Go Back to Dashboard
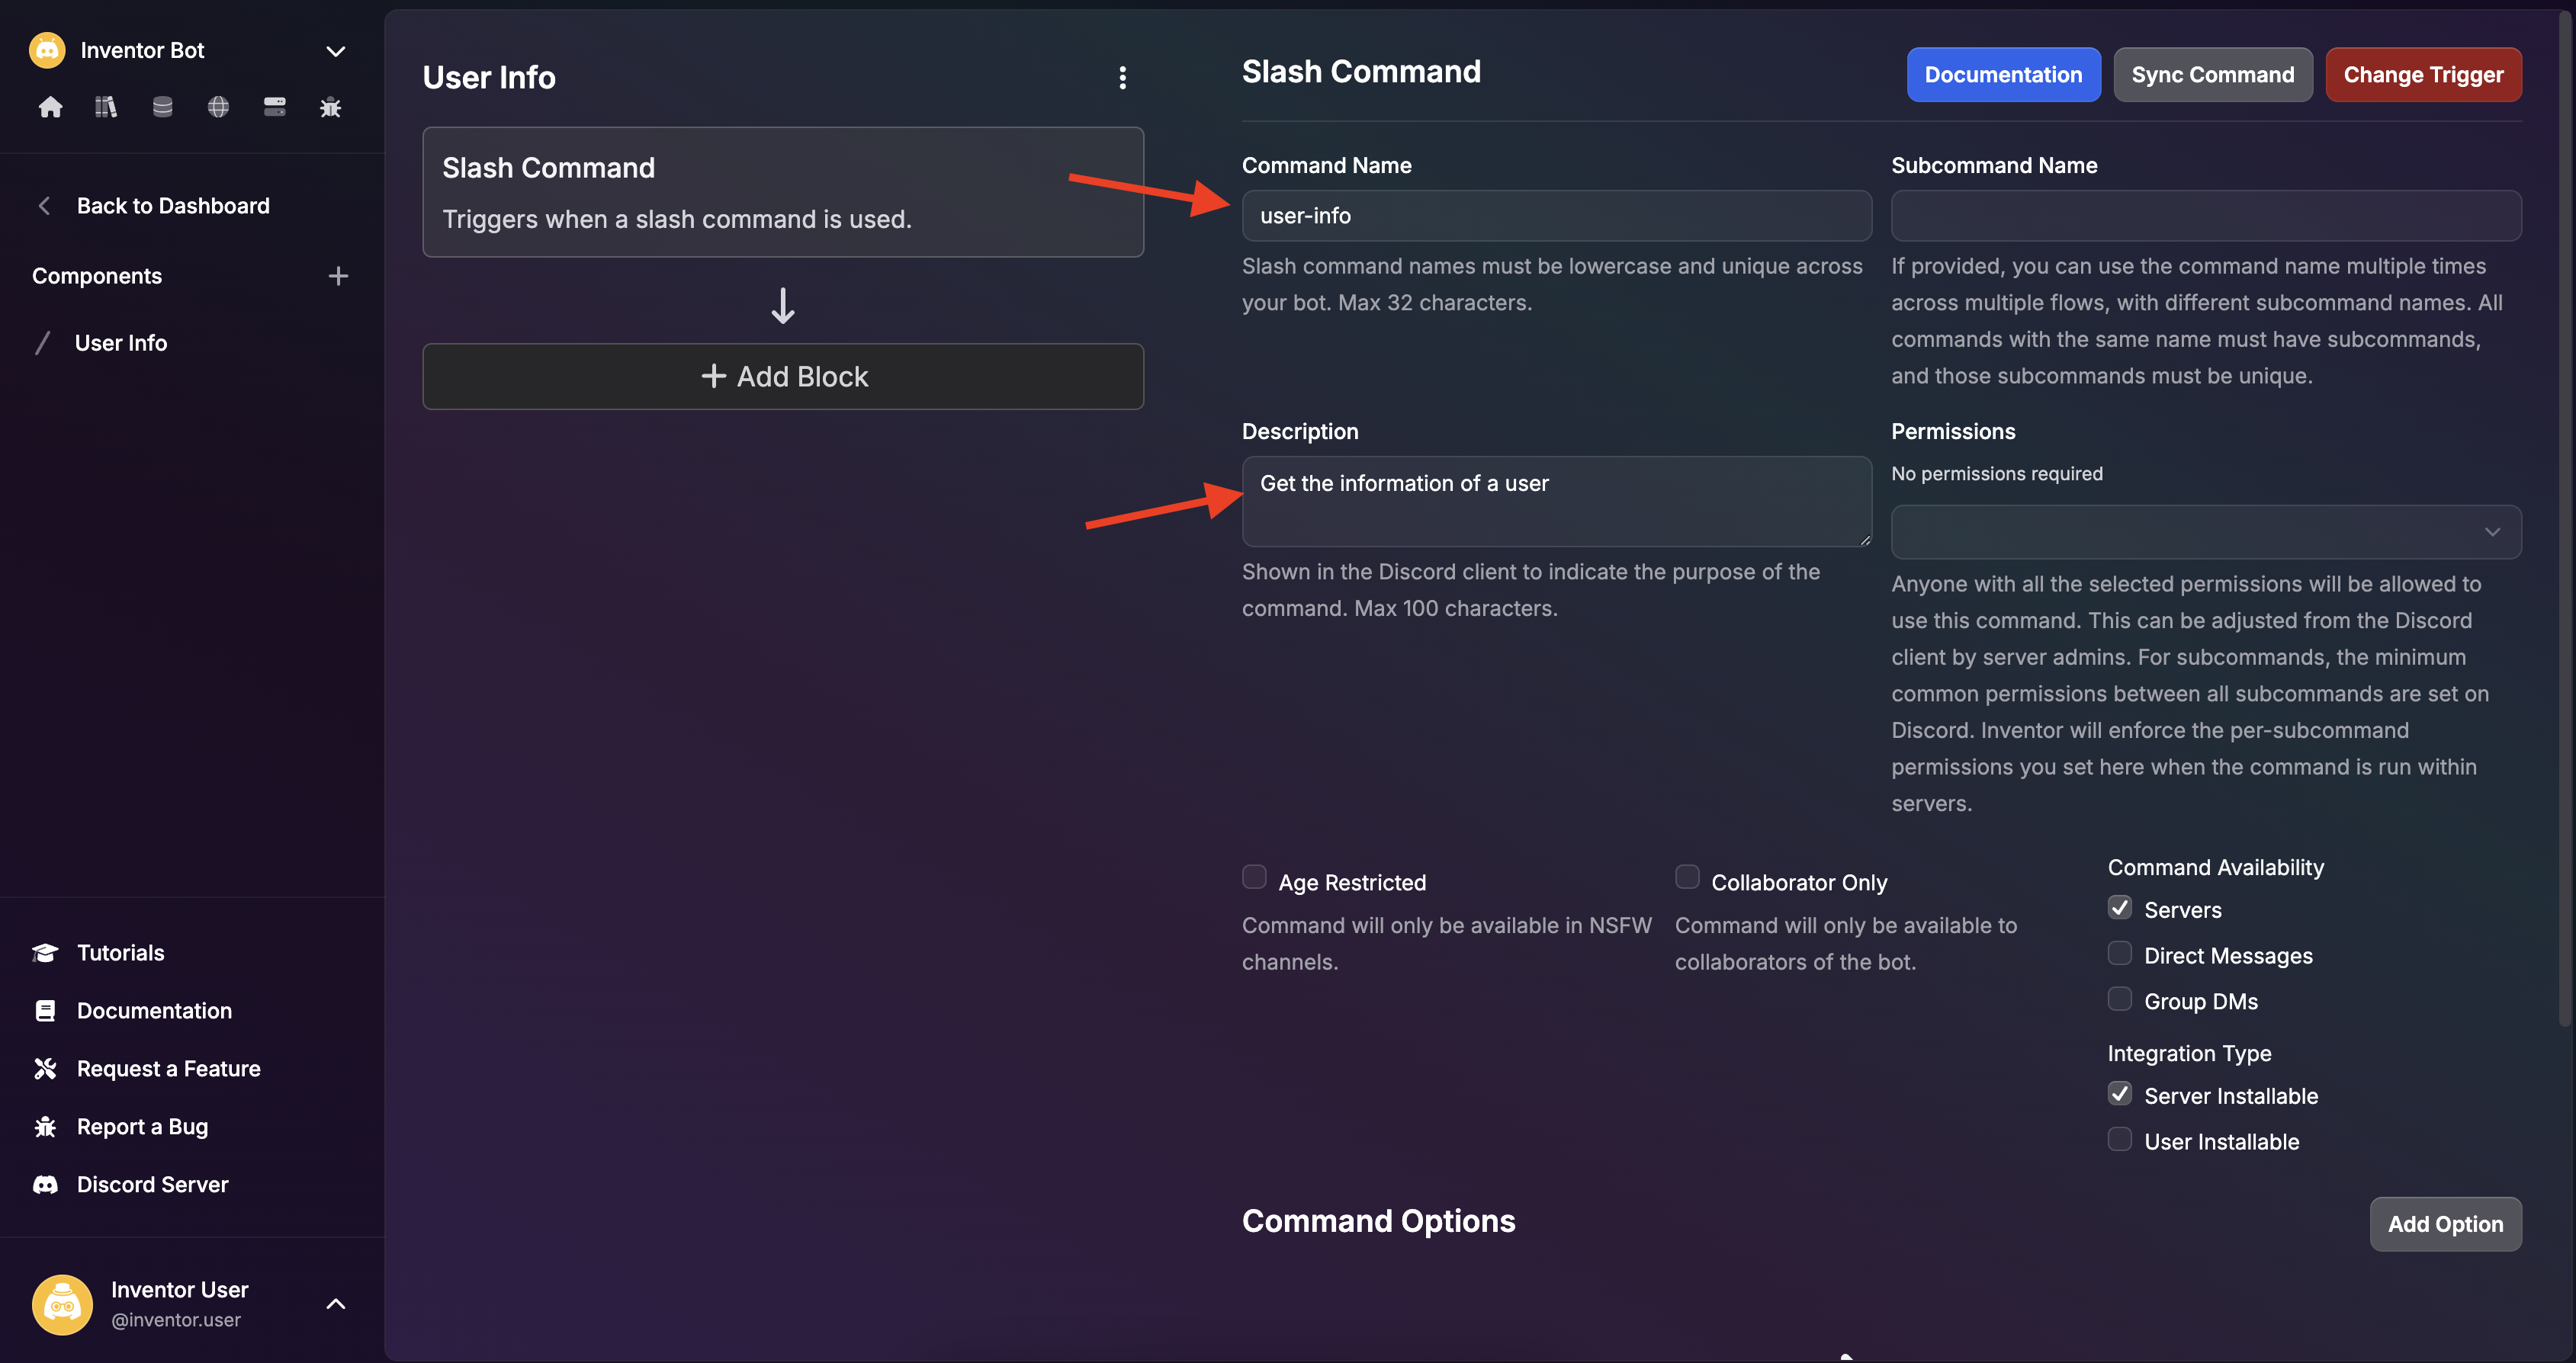Image resolution: width=2576 pixels, height=1363 pixels. click(x=173, y=206)
